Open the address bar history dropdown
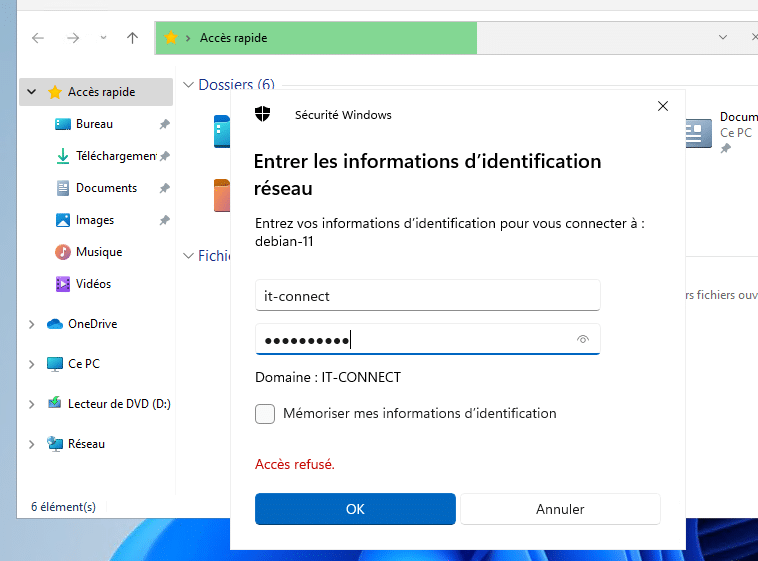Image resolution: width=758 pixels, height=561 pixels. point(723,38)
